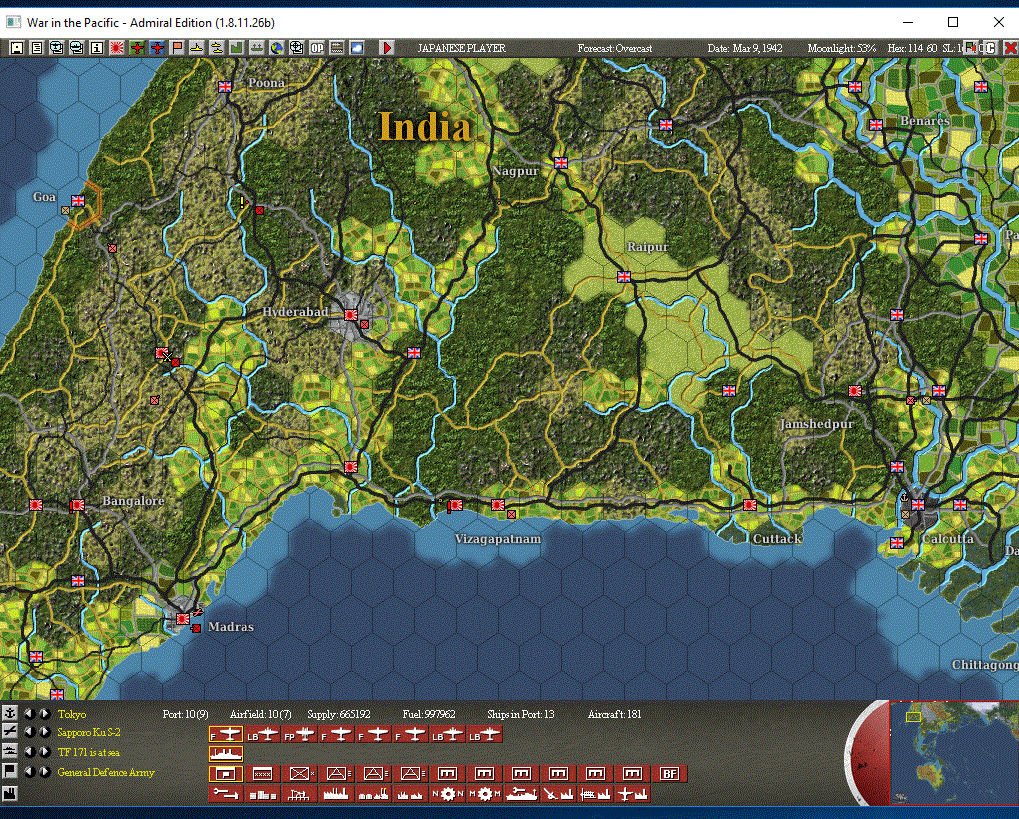Screen dimensions: 1019x819
Task: Click the red X icon on top bar
Action: pyautogui.click(x=1011, y=47)
